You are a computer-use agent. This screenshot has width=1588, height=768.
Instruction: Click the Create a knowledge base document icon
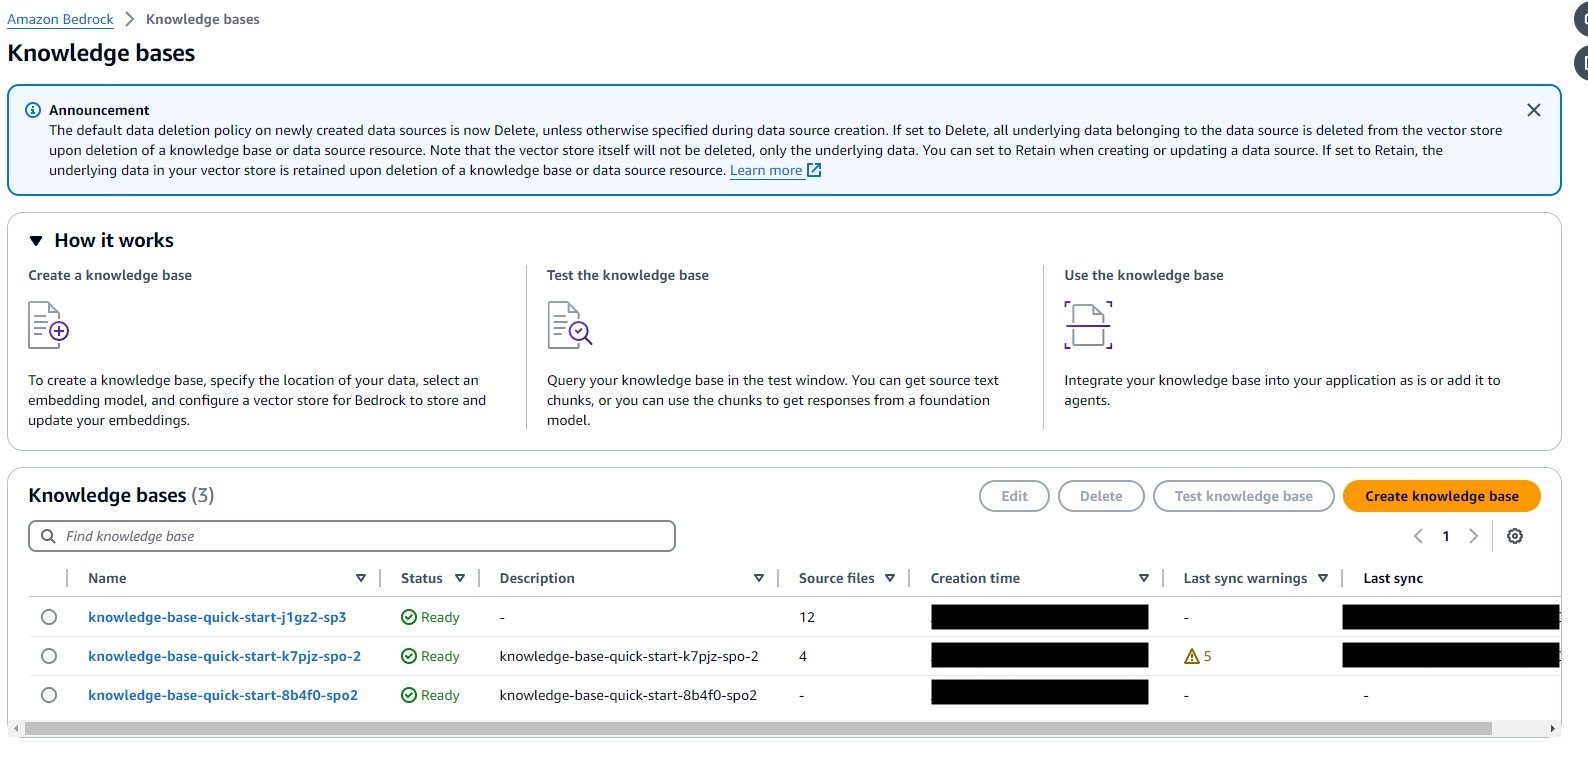click(x=48, y=325)
